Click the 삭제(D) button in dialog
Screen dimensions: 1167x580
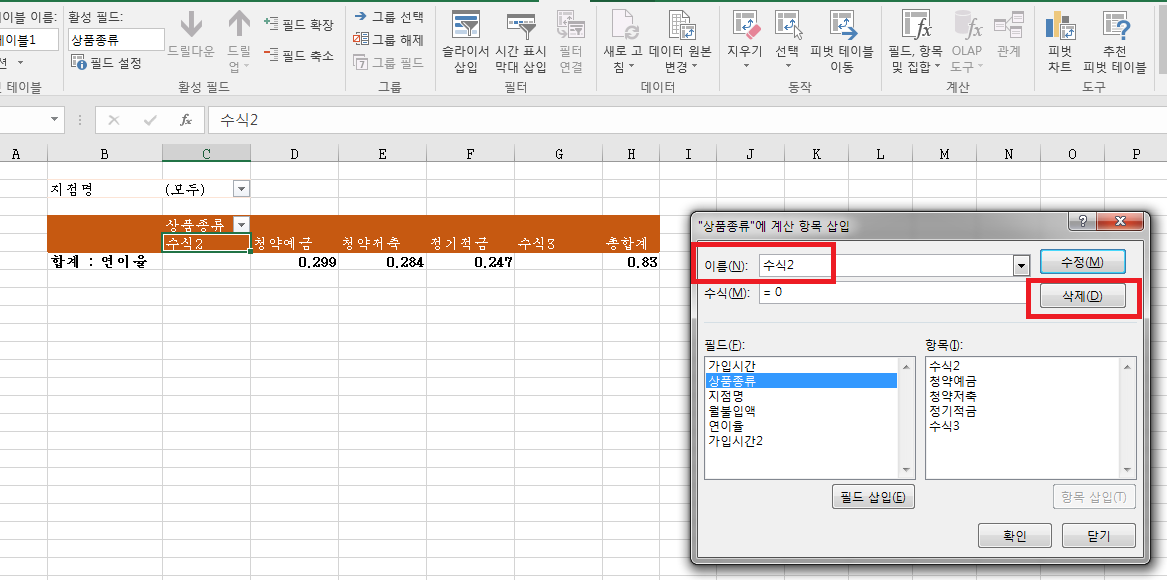point(1082,297)
